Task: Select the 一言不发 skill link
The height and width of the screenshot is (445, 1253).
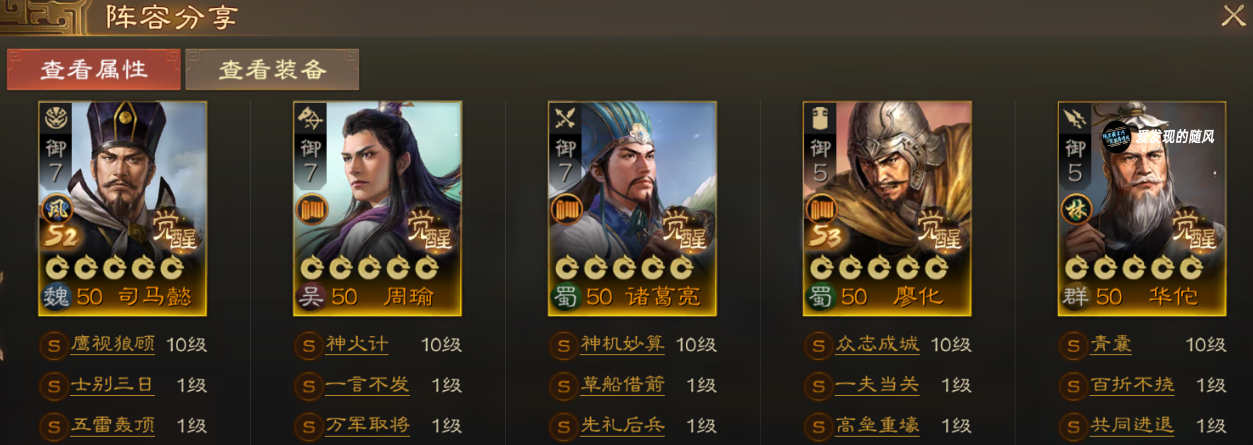Action: 367,385
